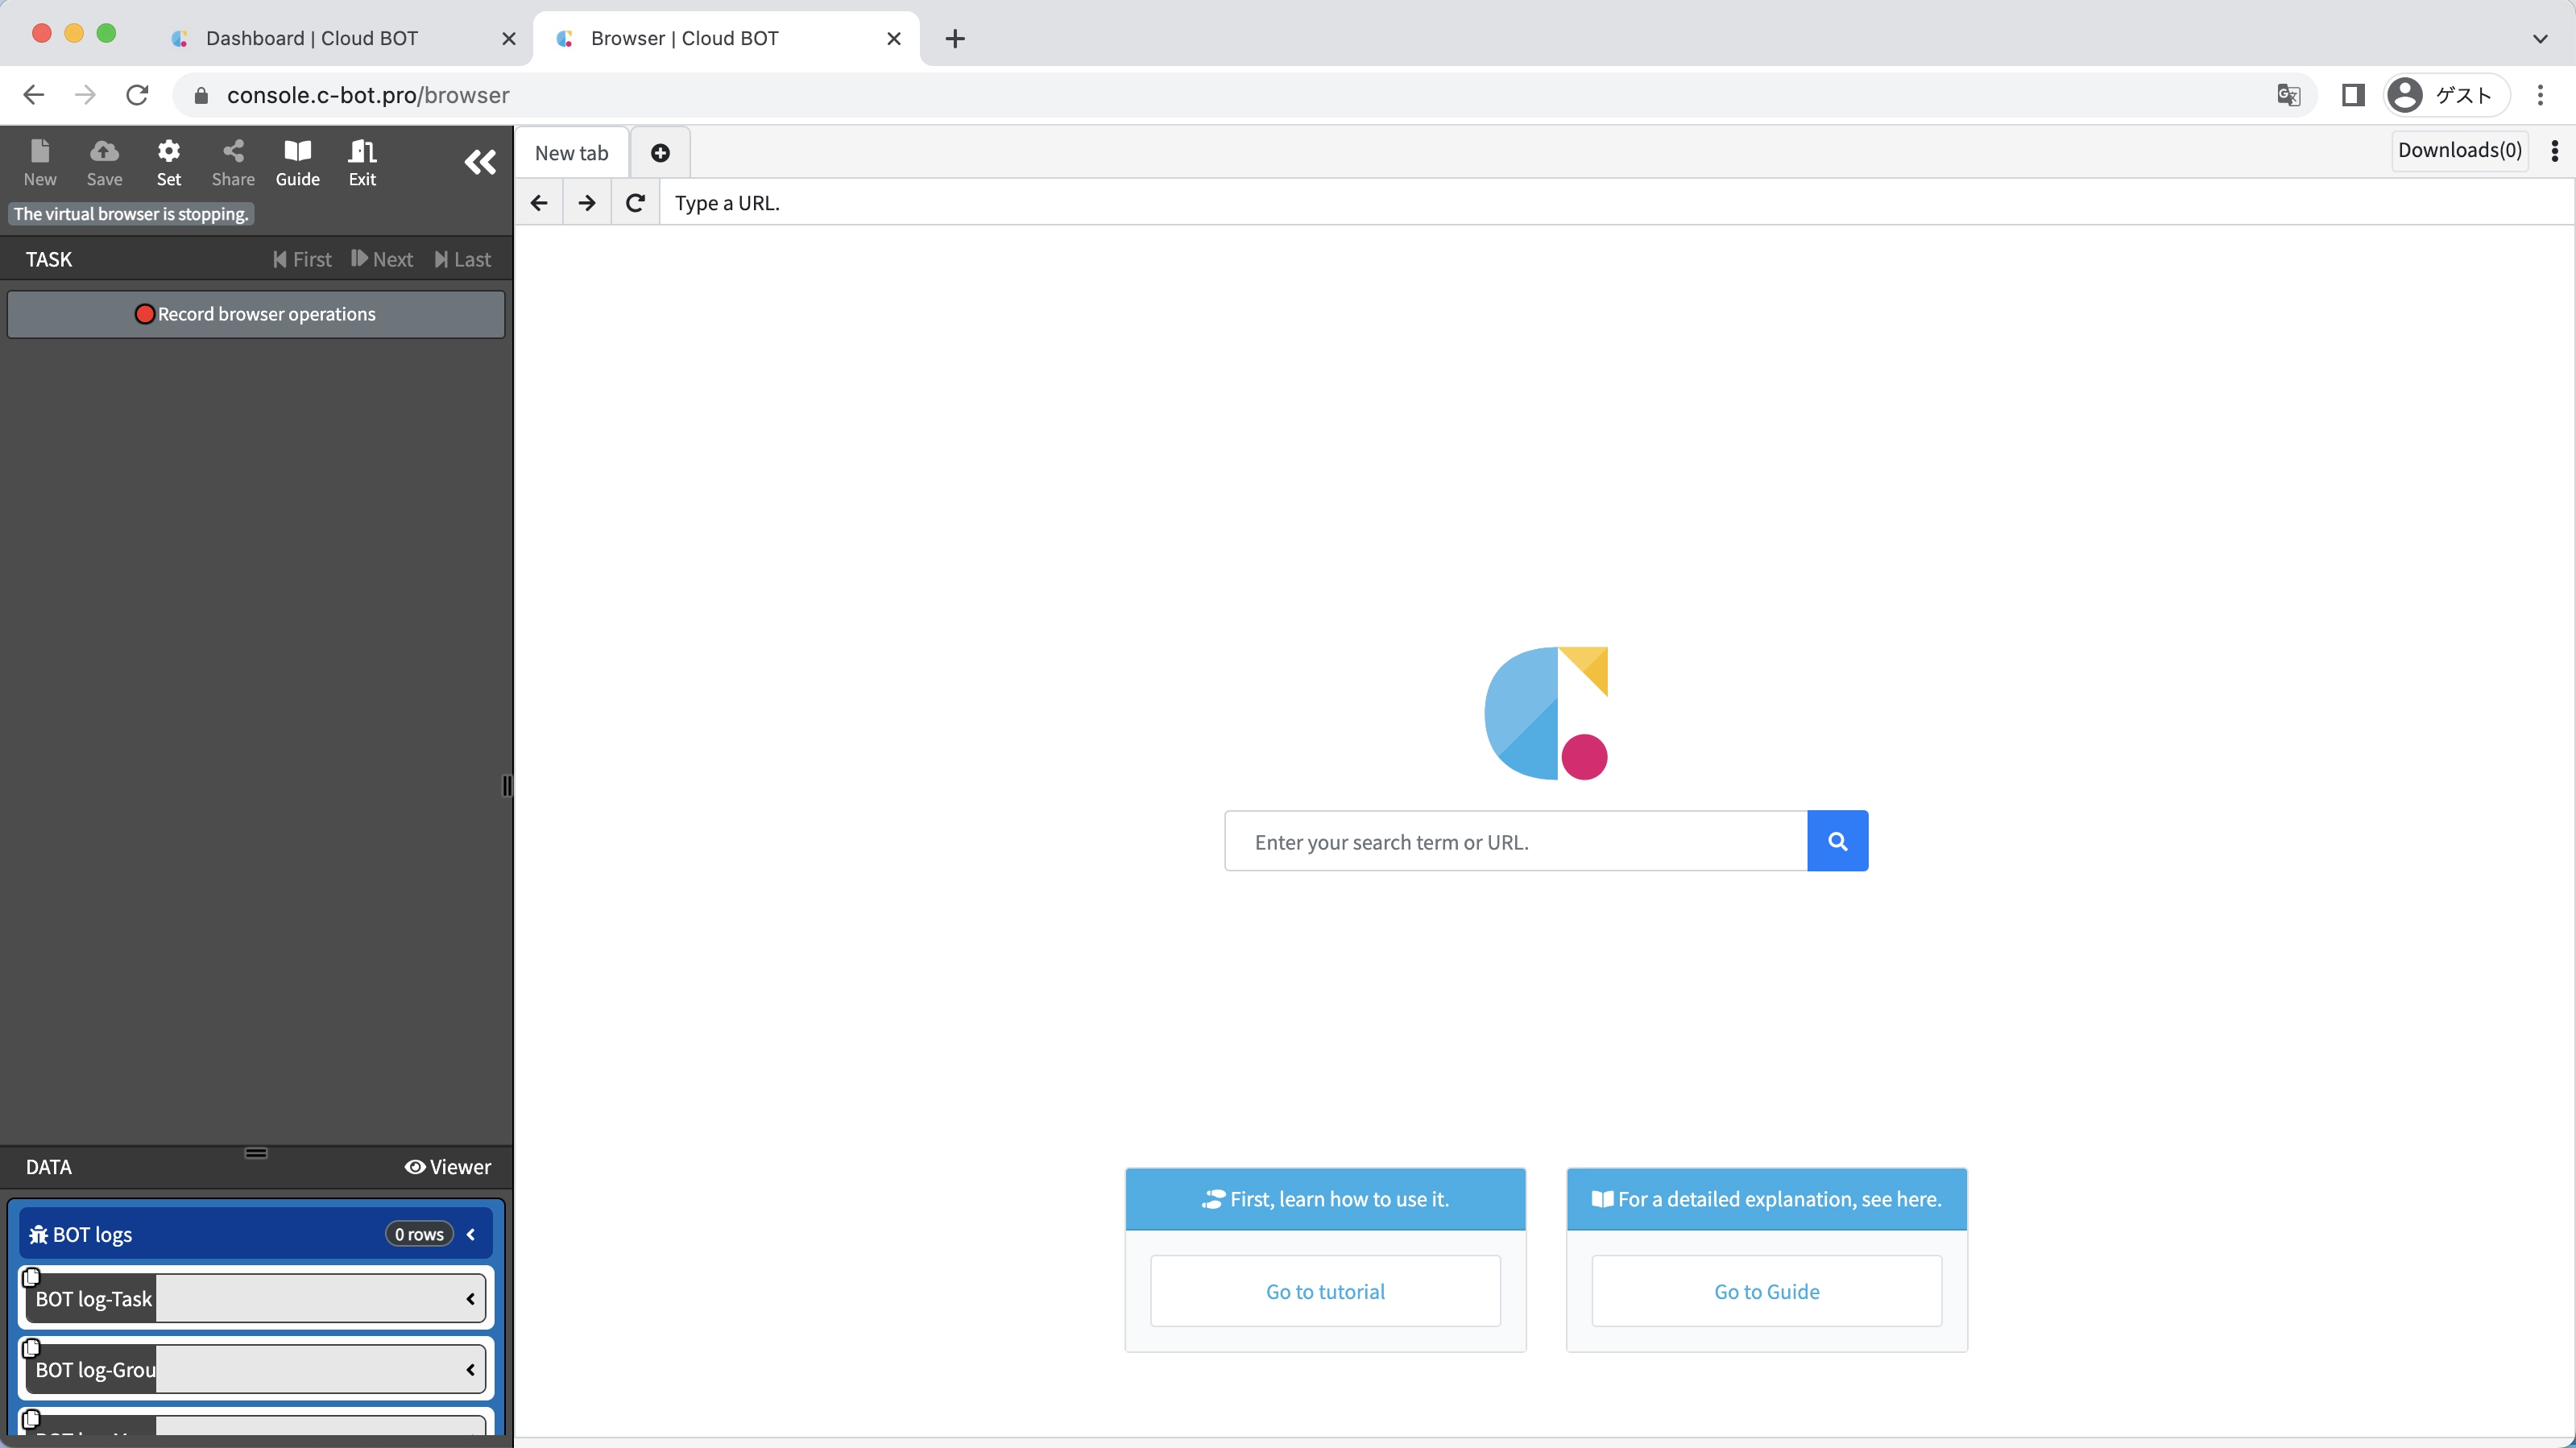Click Go to Guide button

1766,1291
